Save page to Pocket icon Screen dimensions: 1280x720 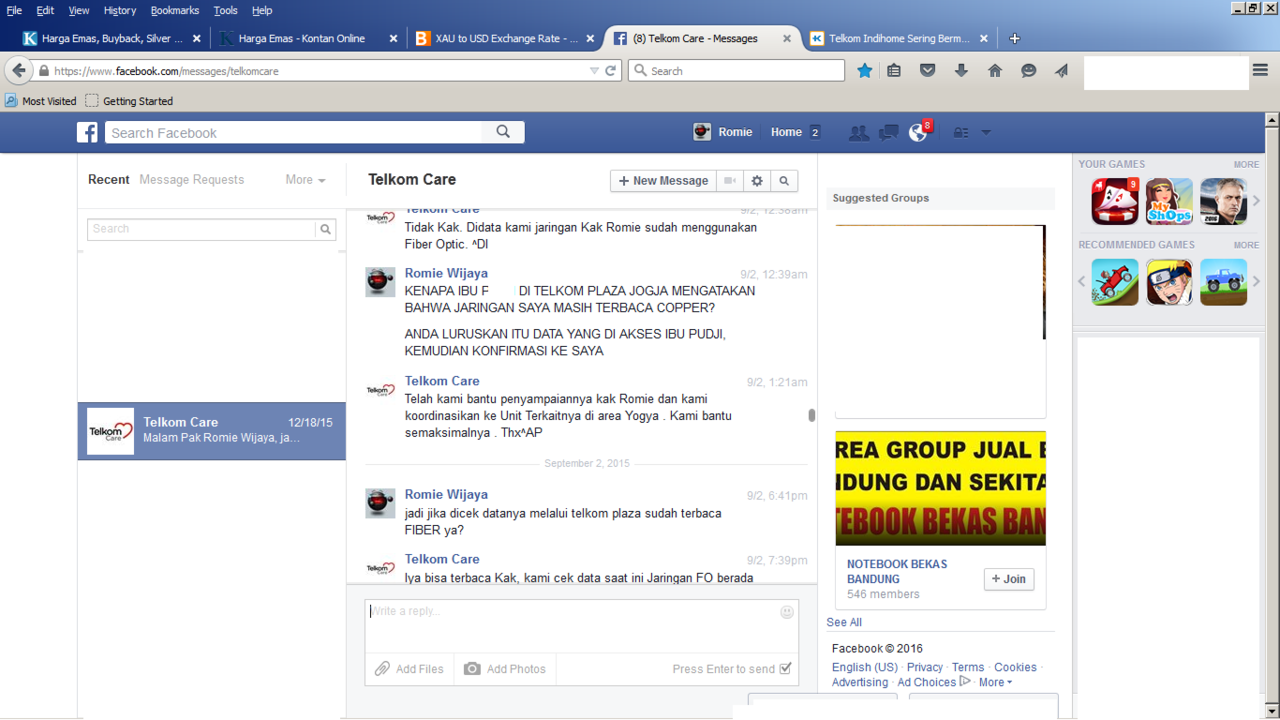[x=928, y=71]
